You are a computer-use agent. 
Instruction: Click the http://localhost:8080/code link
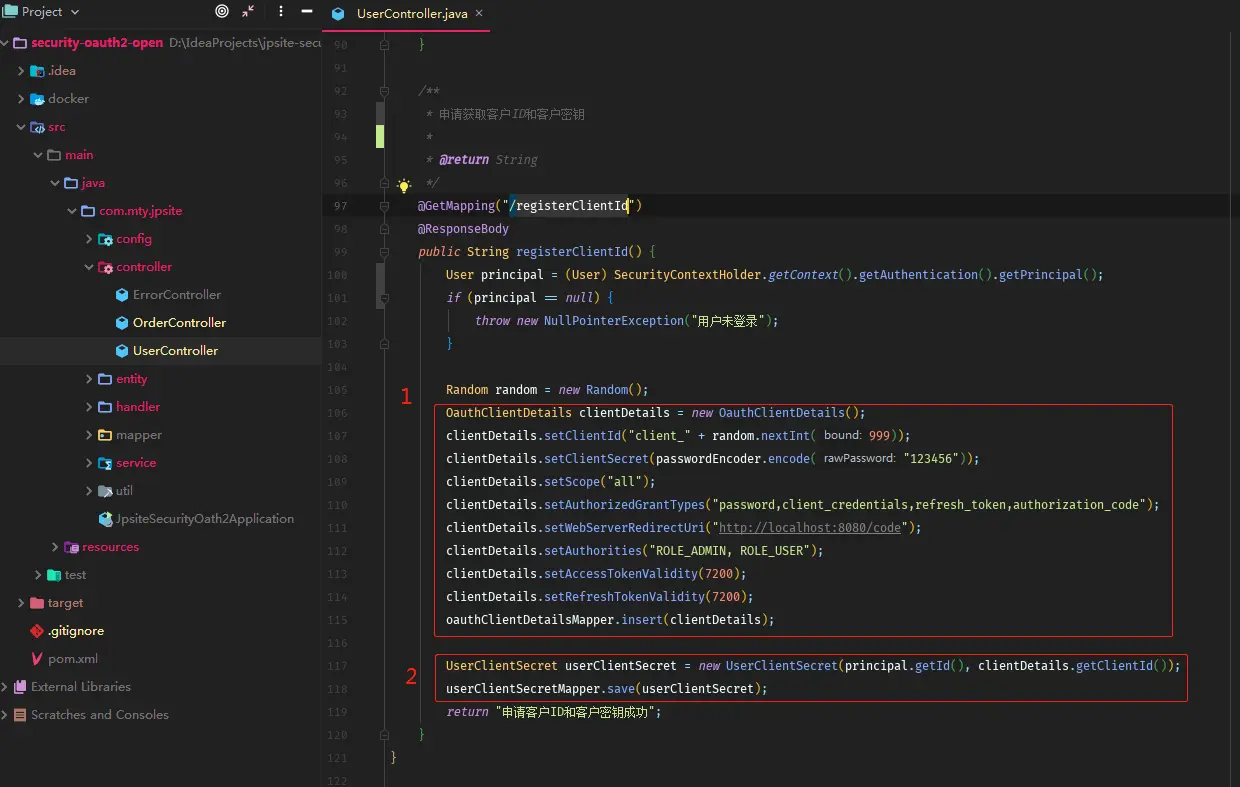[810, 528]
